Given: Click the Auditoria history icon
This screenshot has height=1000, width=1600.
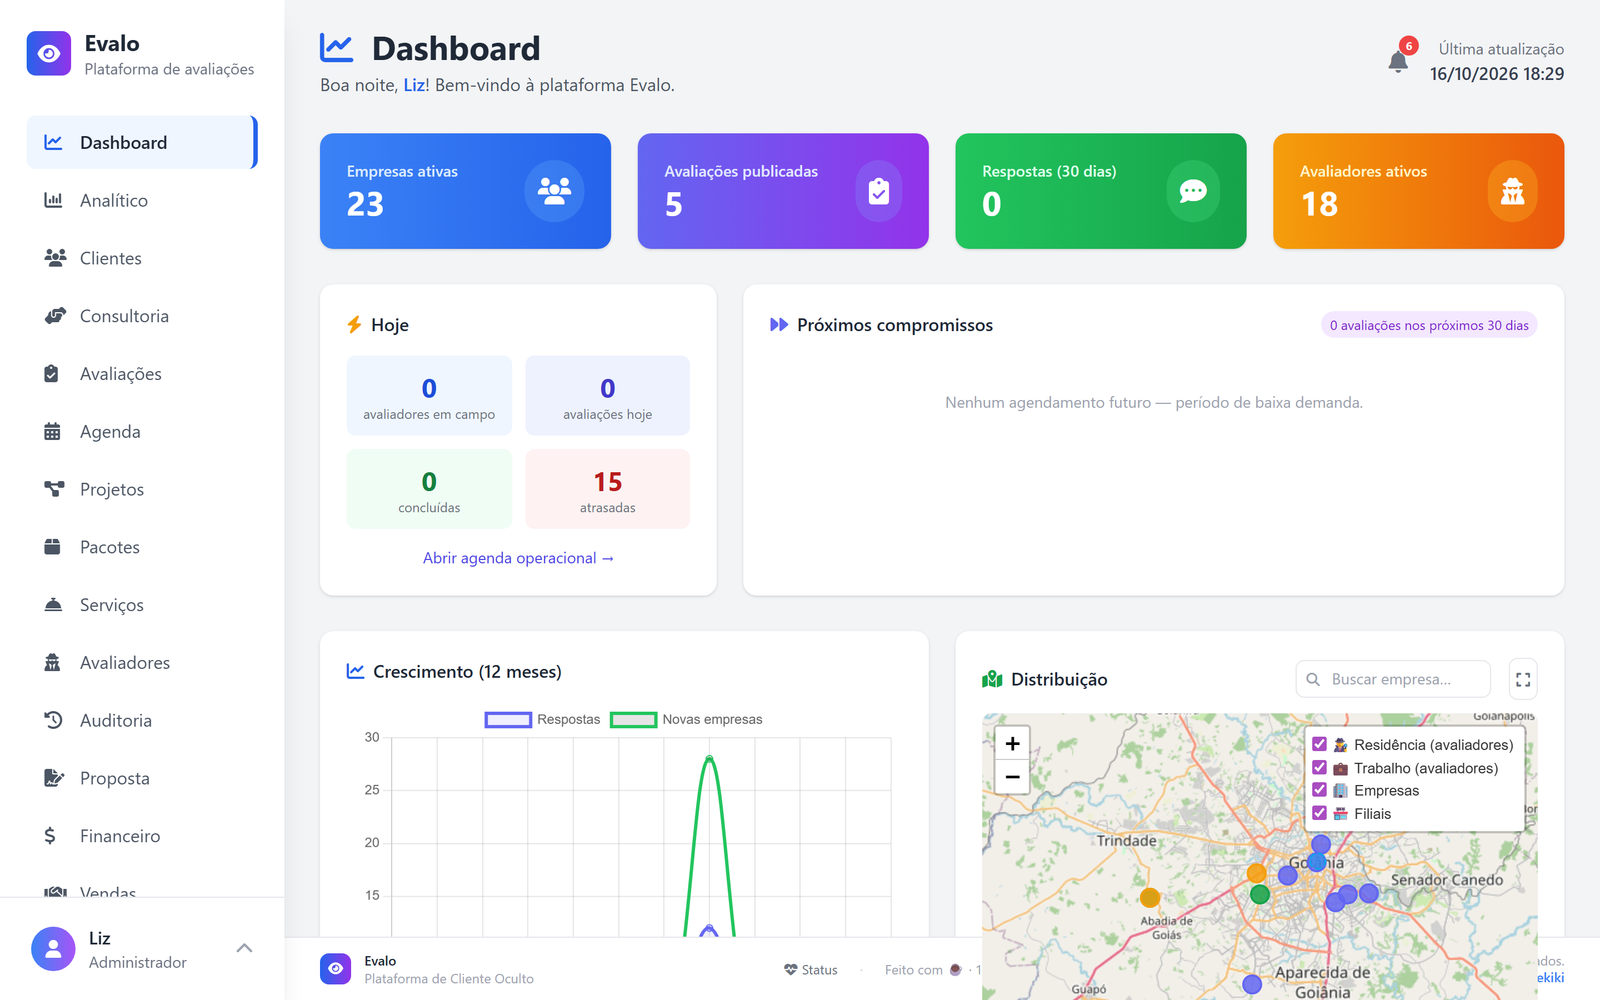Looking at the screenshot, I should coord(53,720).
